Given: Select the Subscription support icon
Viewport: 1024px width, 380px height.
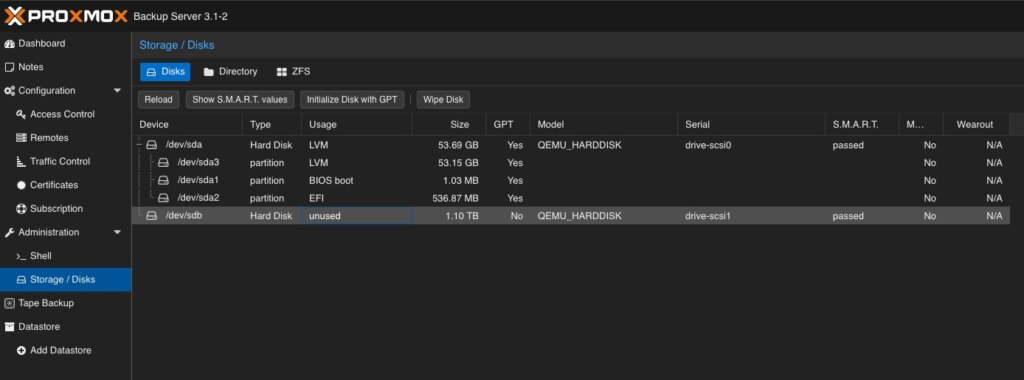Looking at the screenshot, I should (x=21, y=209).
